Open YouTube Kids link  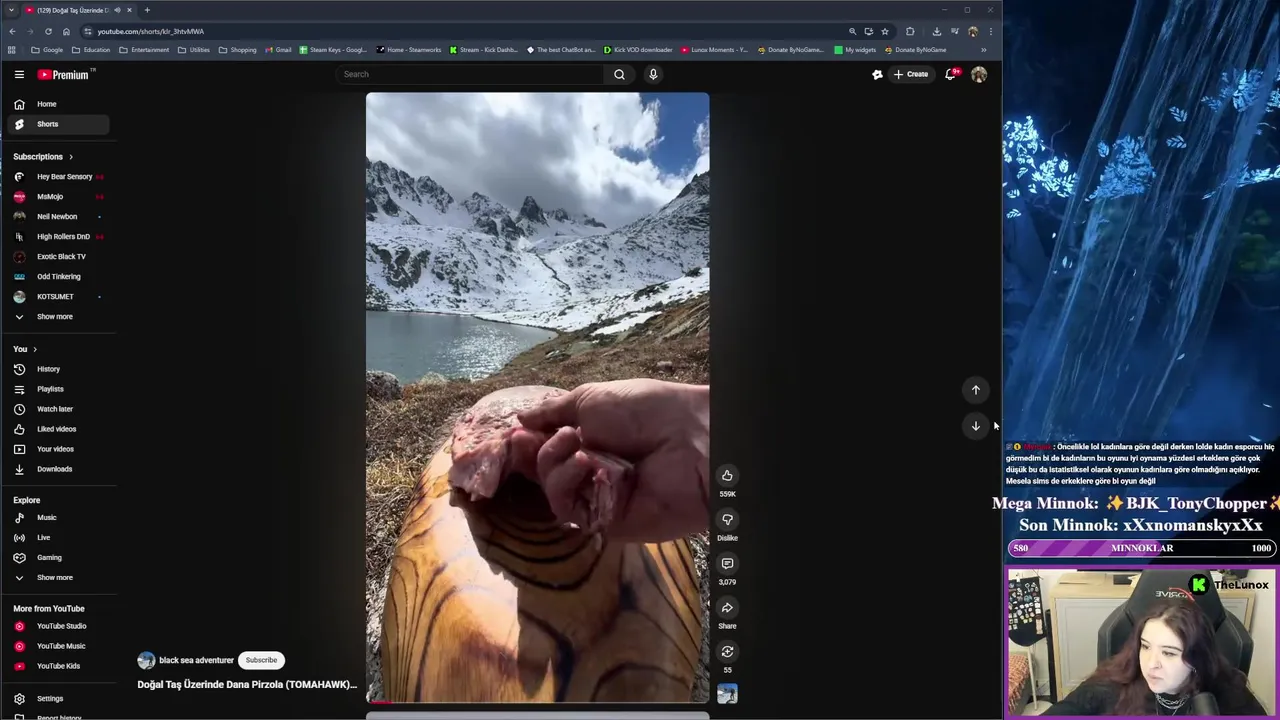click(56, 666)
